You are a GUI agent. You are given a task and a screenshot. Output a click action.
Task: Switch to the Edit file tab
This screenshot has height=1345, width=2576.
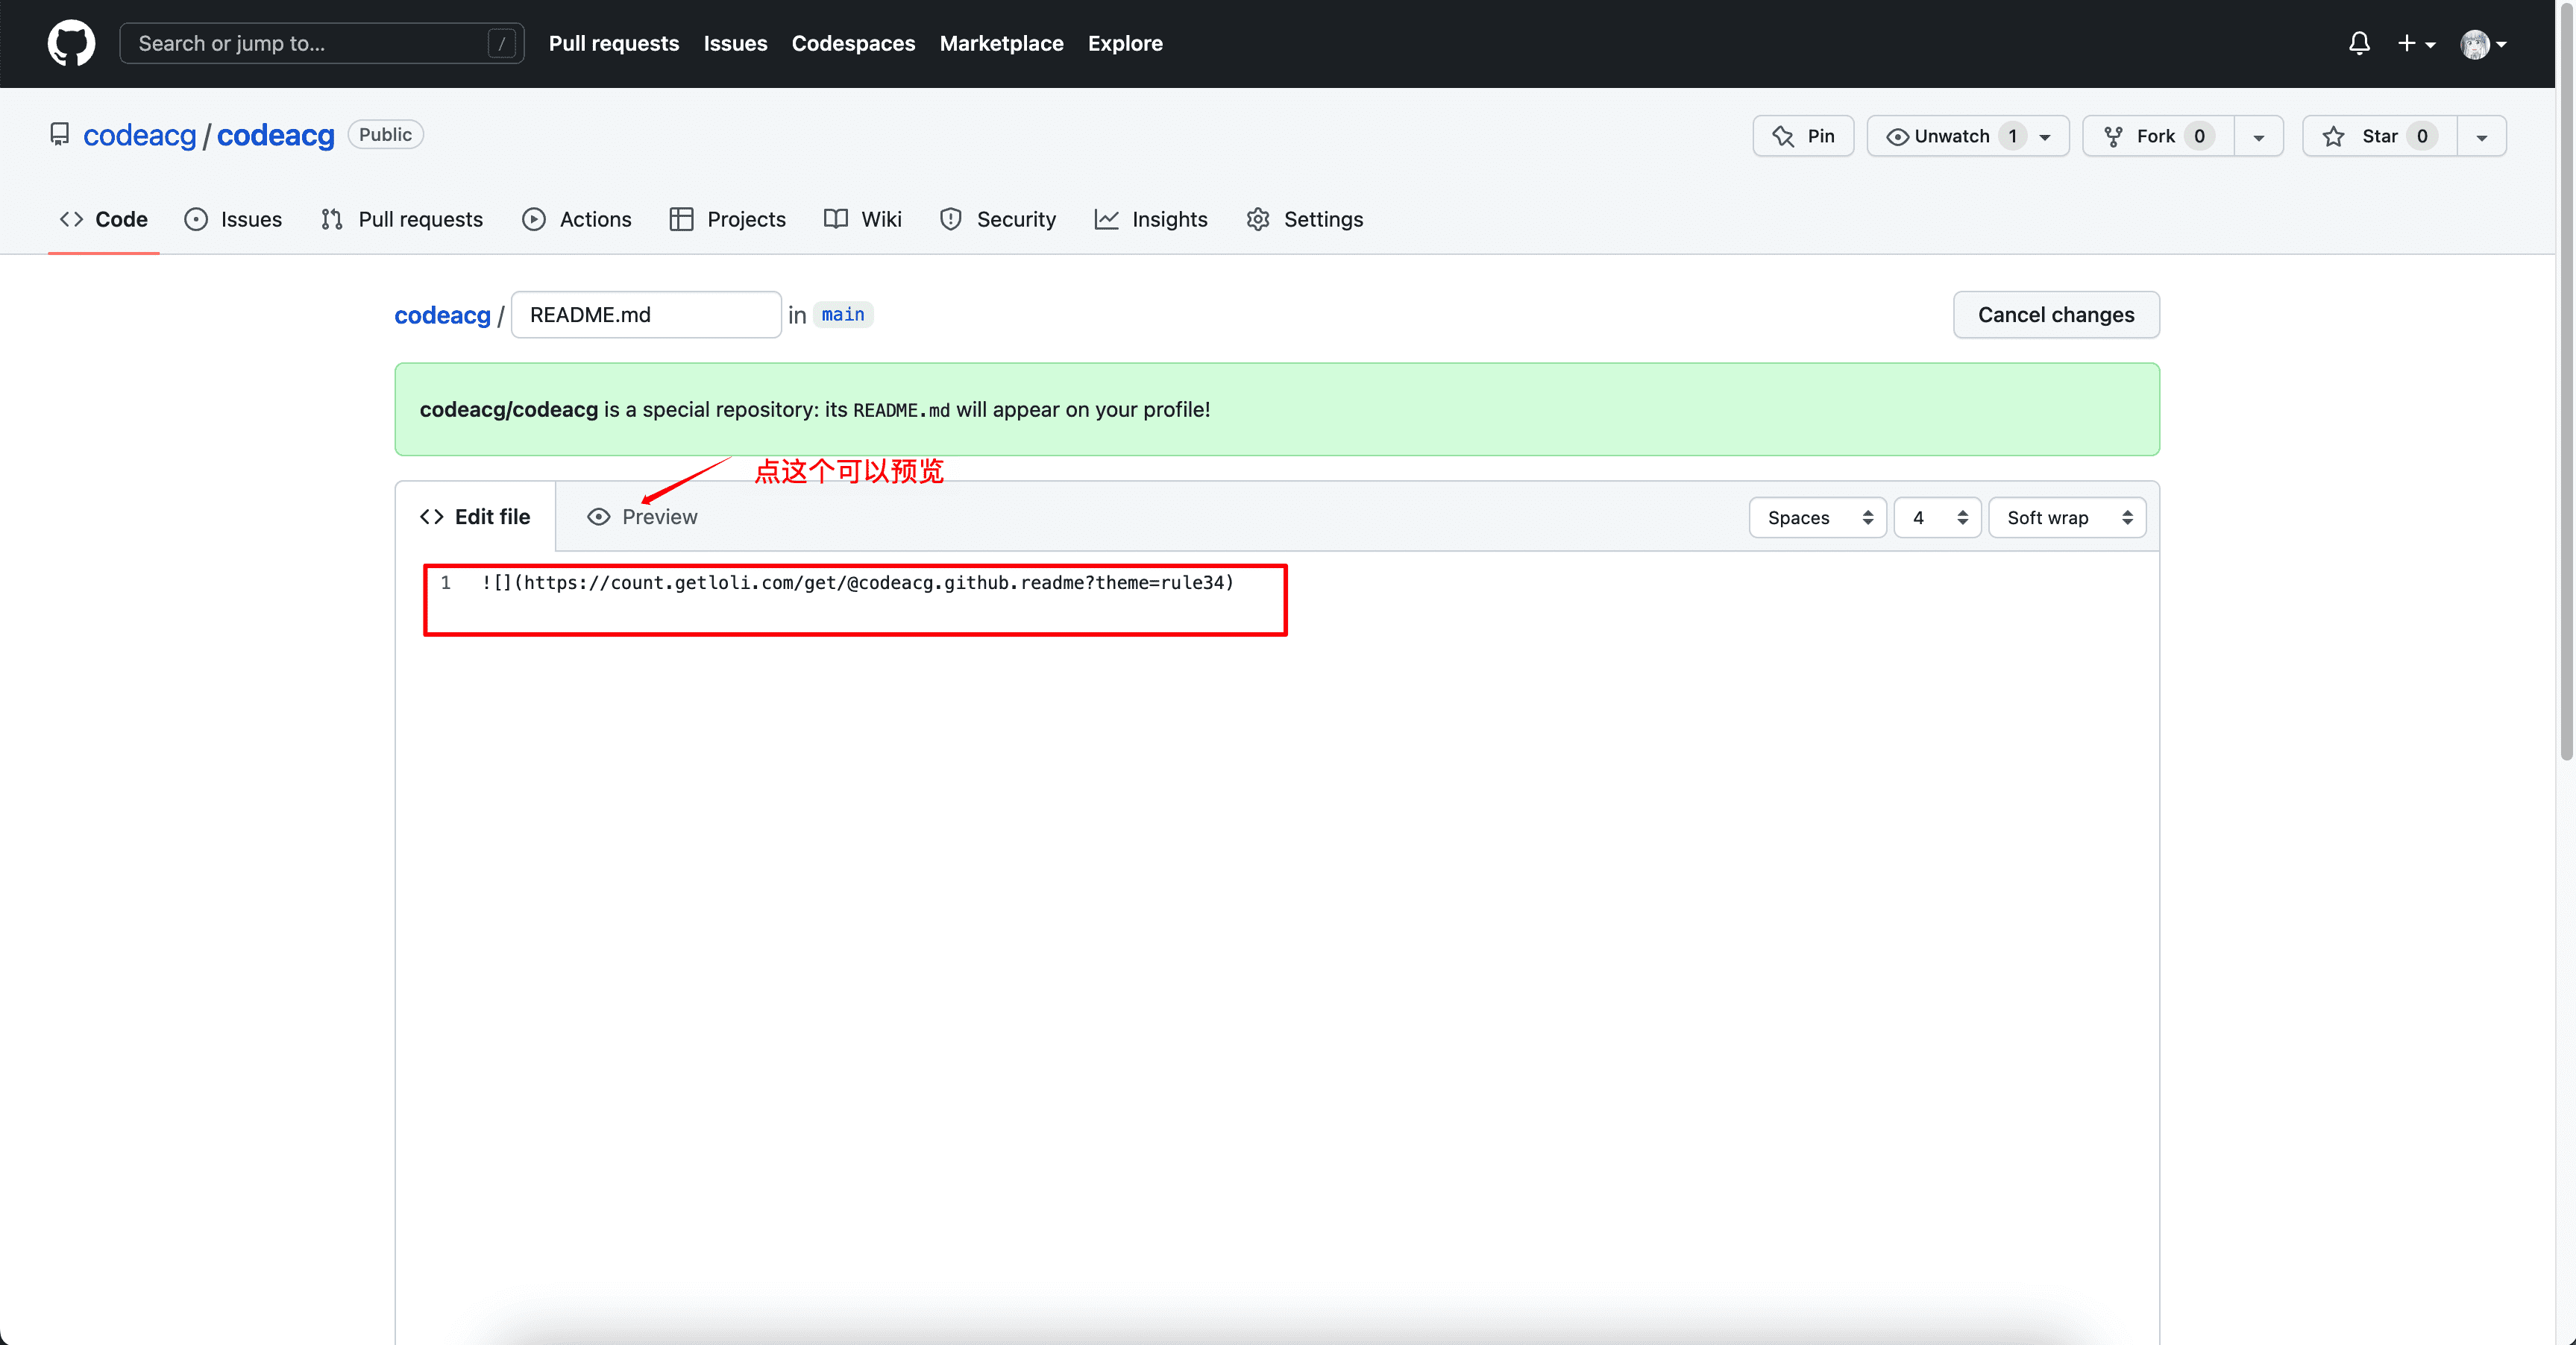click(x=475, y=517)
